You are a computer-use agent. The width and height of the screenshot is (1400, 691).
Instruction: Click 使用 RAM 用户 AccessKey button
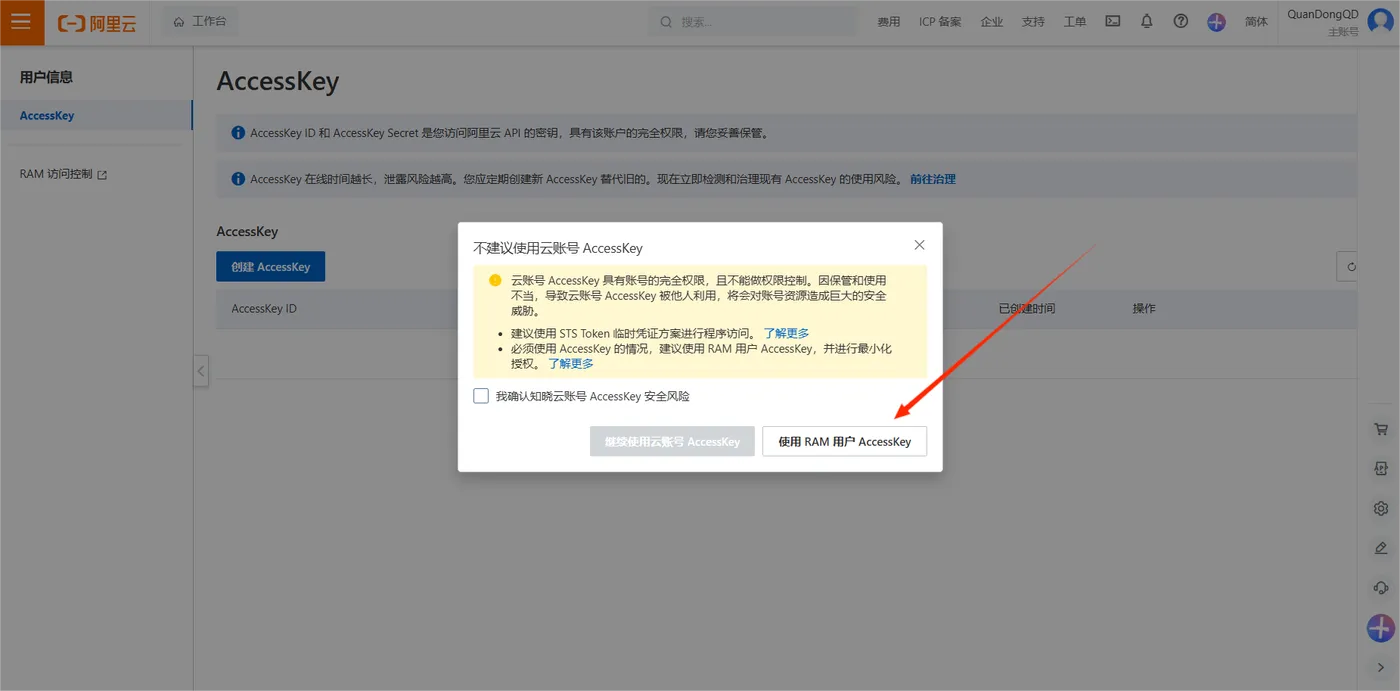coord(845,441)
